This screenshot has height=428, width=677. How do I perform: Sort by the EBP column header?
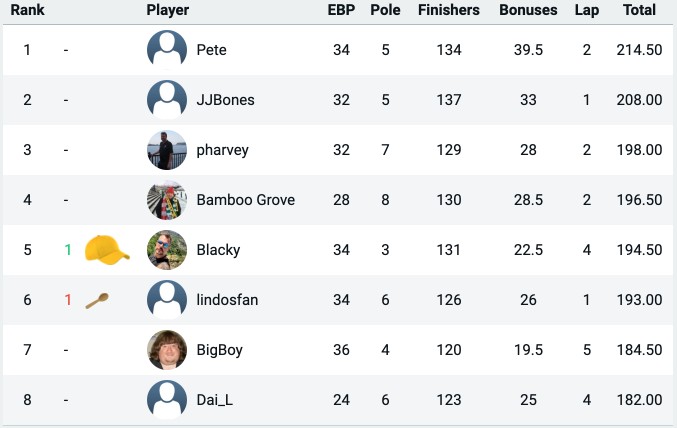tap(341, 10)
